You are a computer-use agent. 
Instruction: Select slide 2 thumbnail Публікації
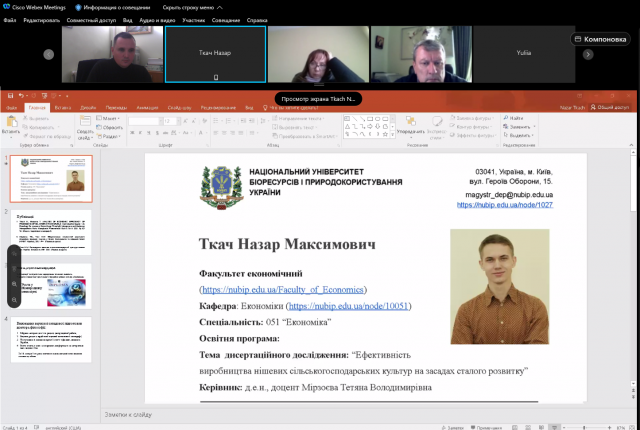coord(51,233)
